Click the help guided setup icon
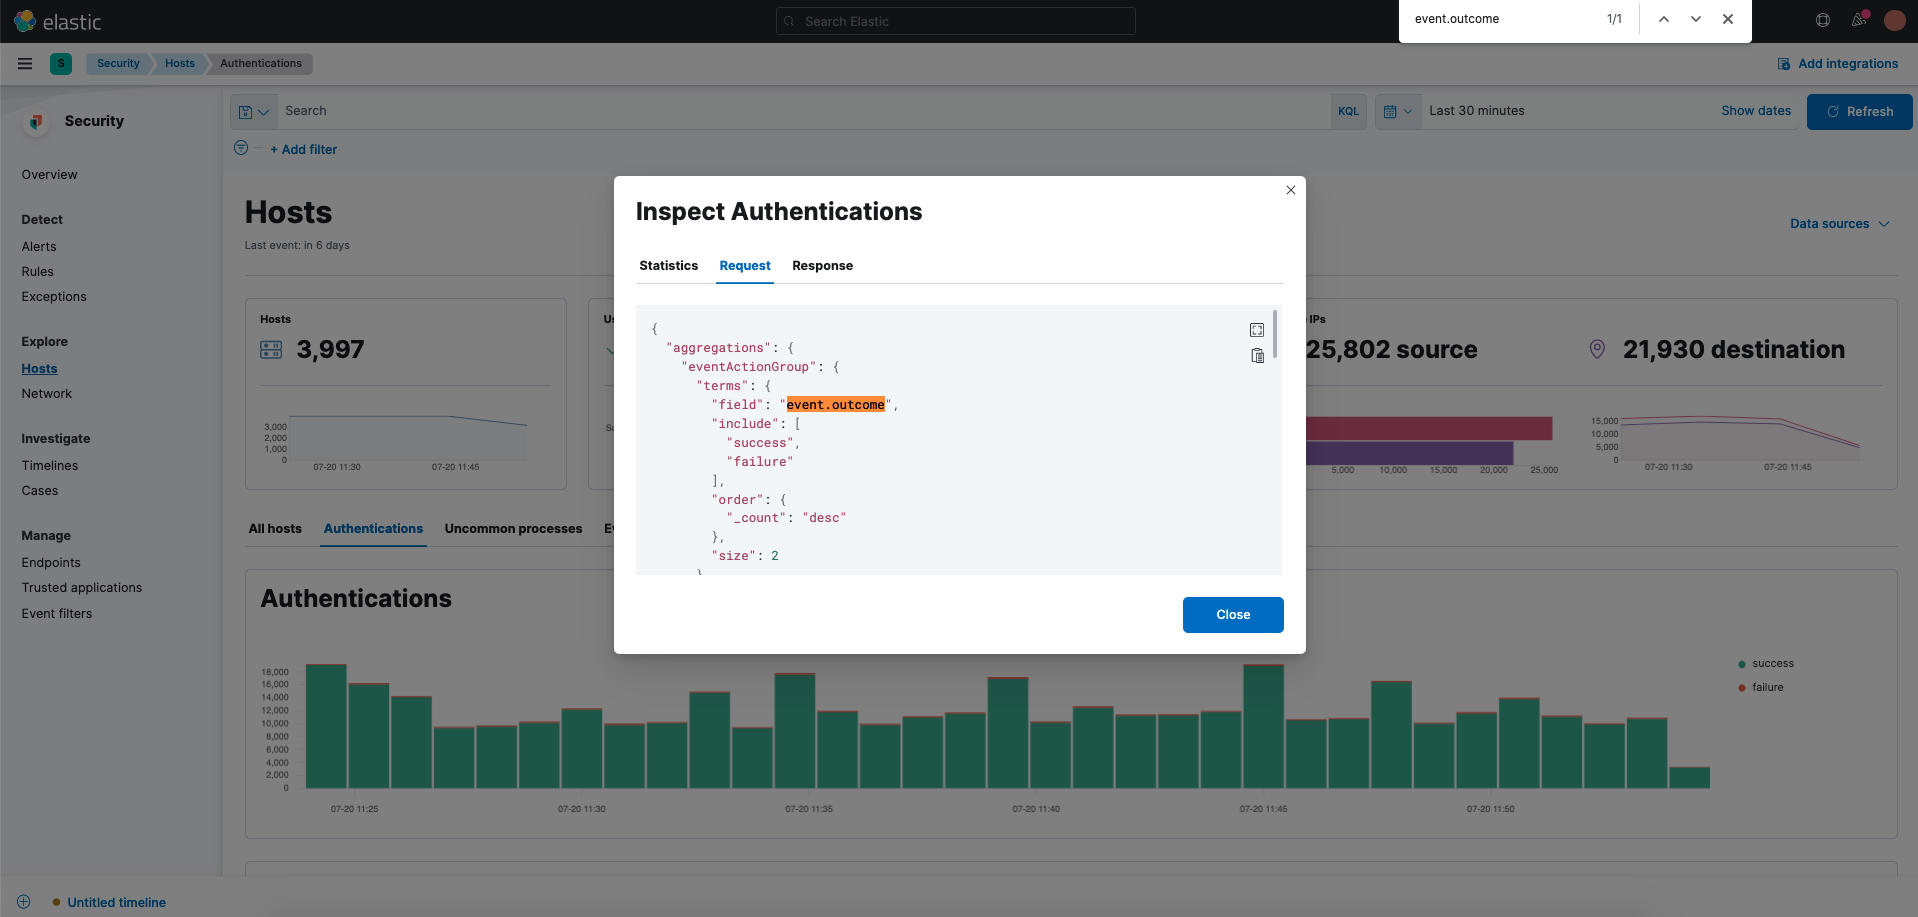The width and height of the screenshot is (1918, 917). 1822,20
